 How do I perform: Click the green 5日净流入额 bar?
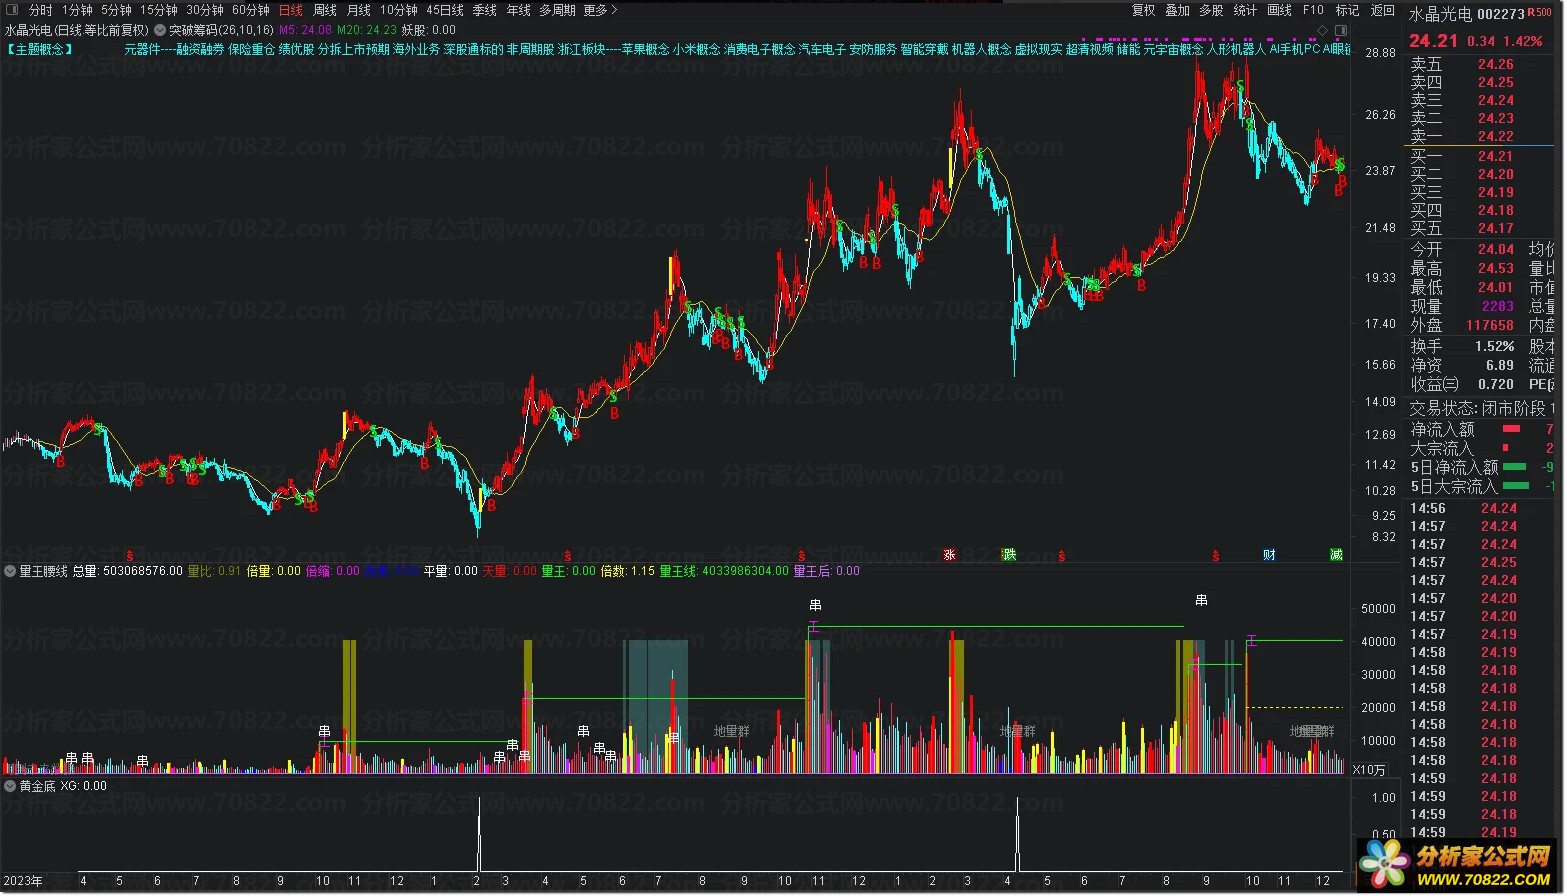(x=1515, y=467)
